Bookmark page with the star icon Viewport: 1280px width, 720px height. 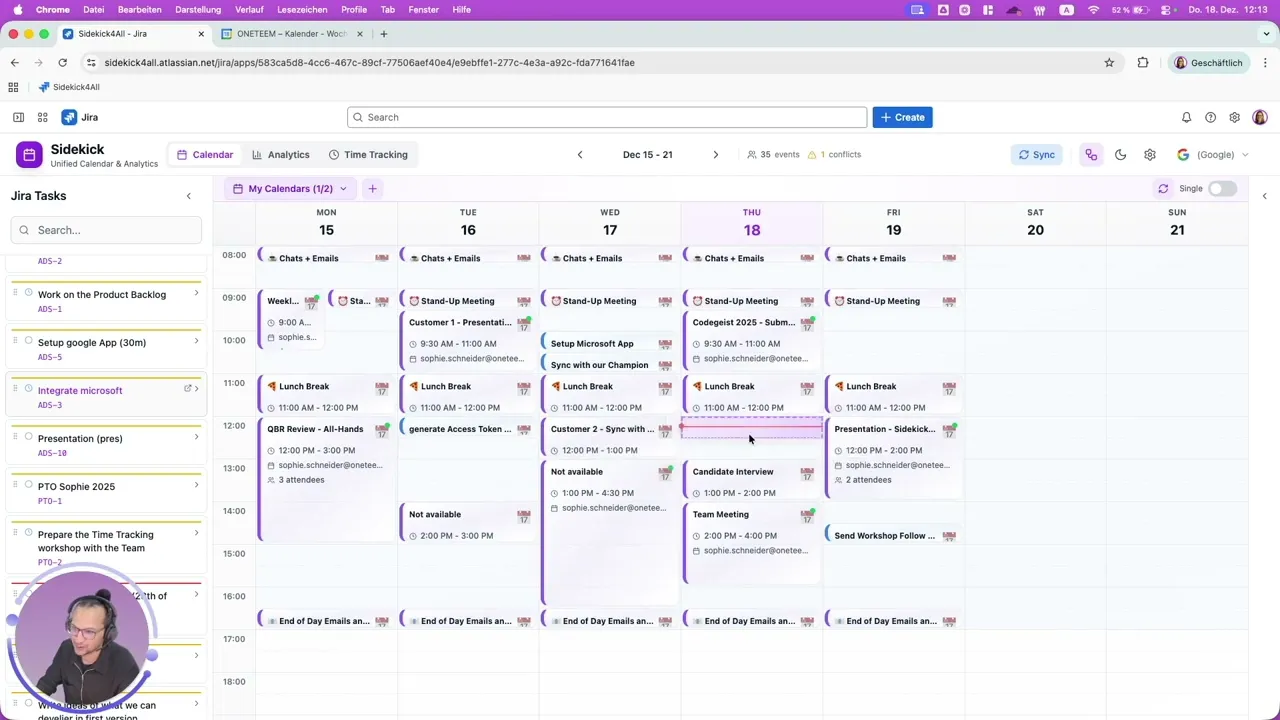tap(1109, 62)
